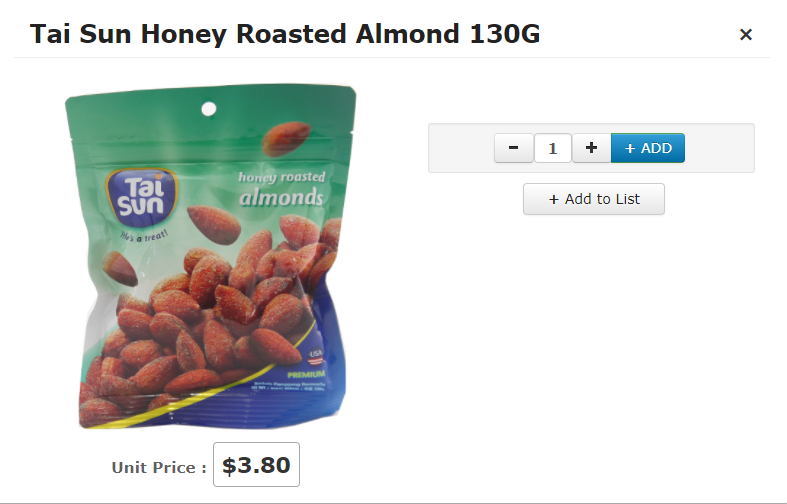Viewport: 787px width, 504px height.
Task: Close the product dialog with the X
Action: coord(746,34)
